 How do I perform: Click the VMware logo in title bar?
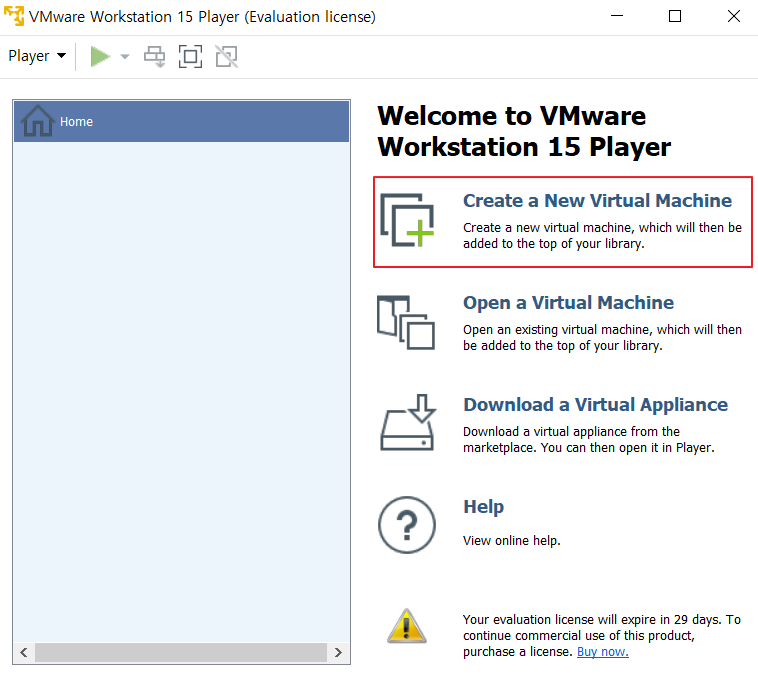click(14, 16)
